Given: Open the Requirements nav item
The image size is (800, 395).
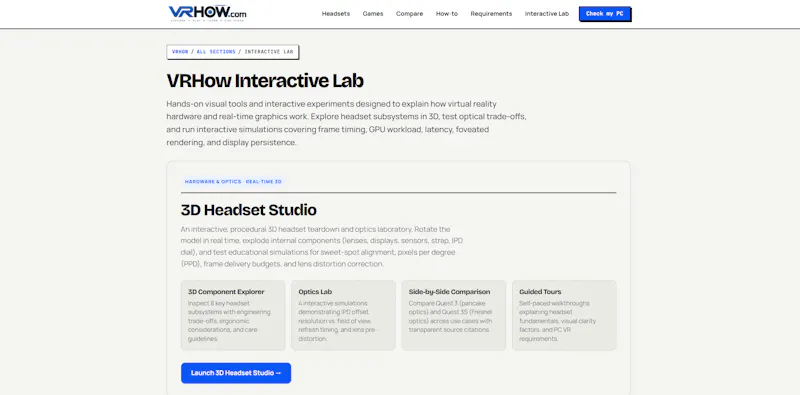Looking at the screenshot, I should 491,14.
